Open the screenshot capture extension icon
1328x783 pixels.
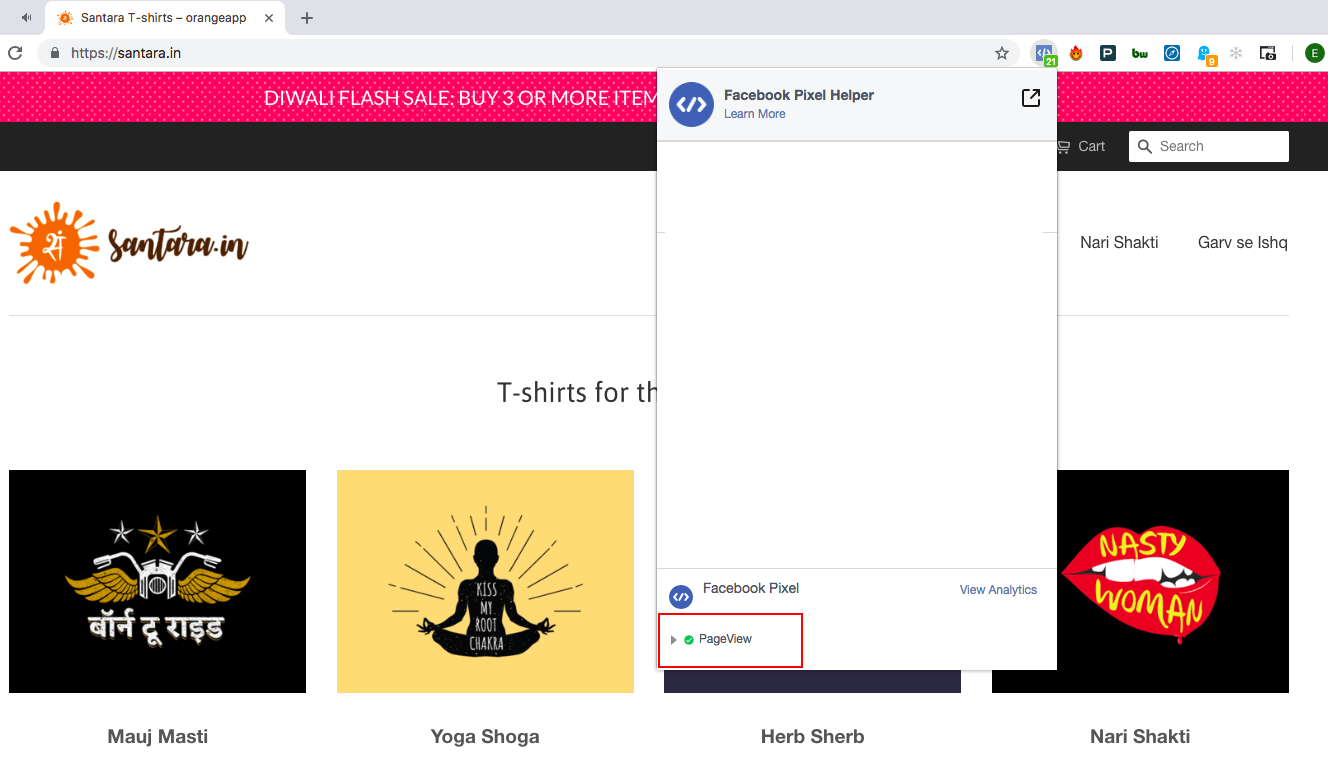(x=1267, y=52)
